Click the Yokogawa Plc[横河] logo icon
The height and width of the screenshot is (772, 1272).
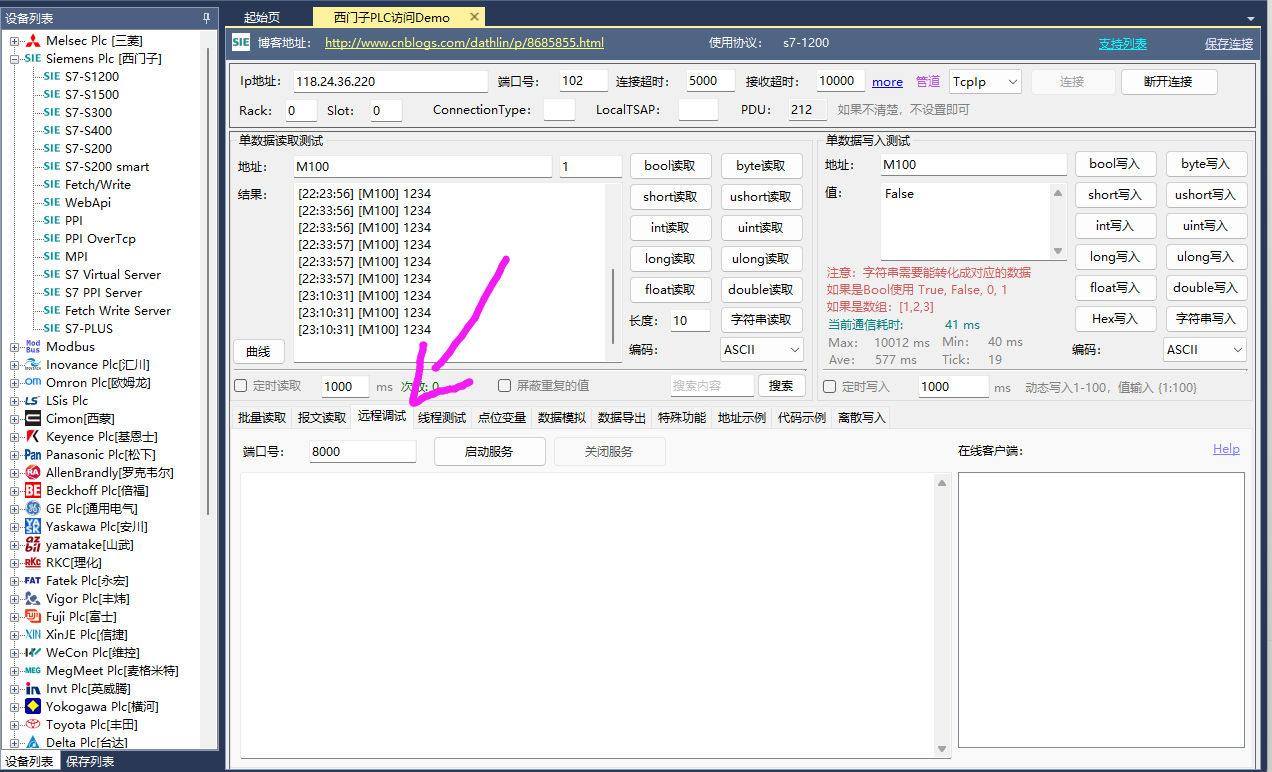coord(33,707)
